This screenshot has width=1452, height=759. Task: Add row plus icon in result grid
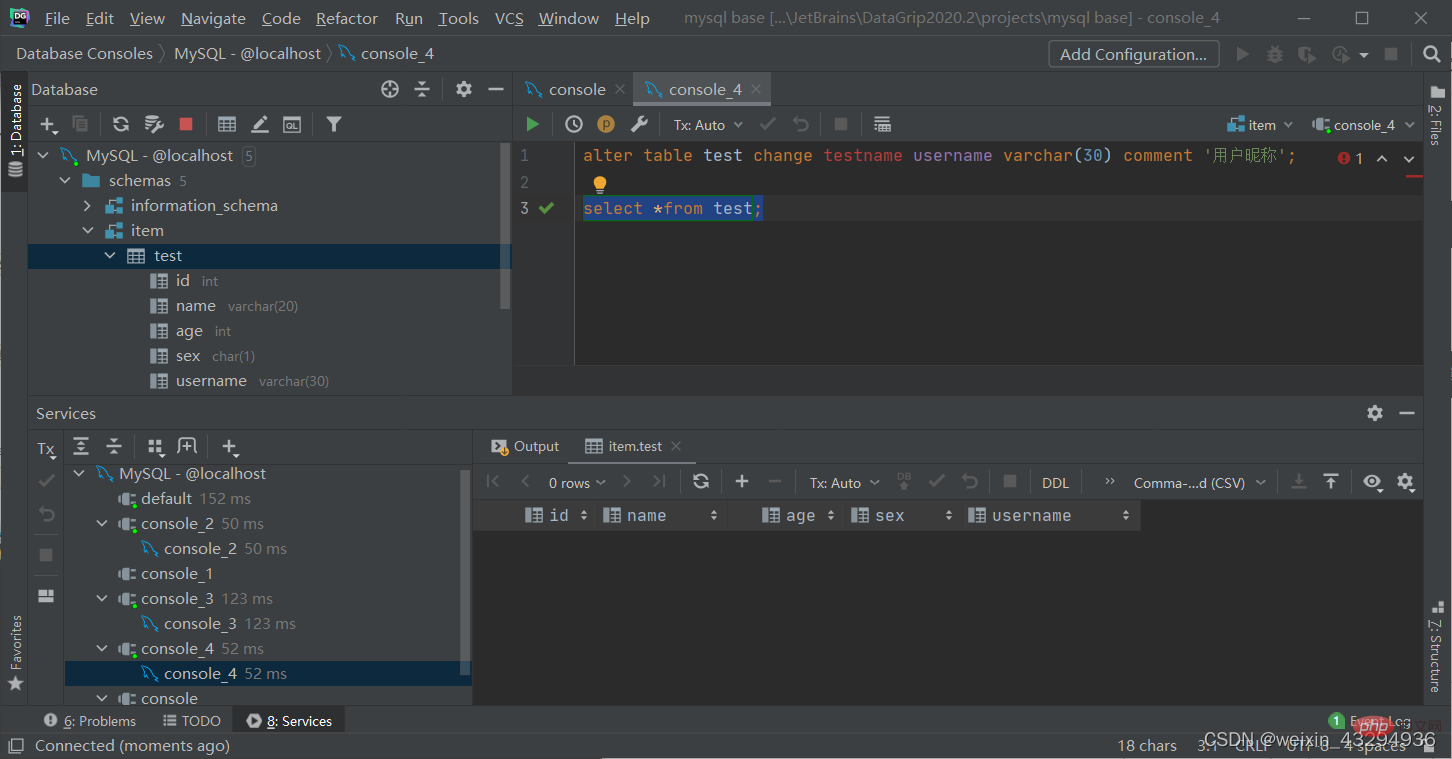(742, 481)
